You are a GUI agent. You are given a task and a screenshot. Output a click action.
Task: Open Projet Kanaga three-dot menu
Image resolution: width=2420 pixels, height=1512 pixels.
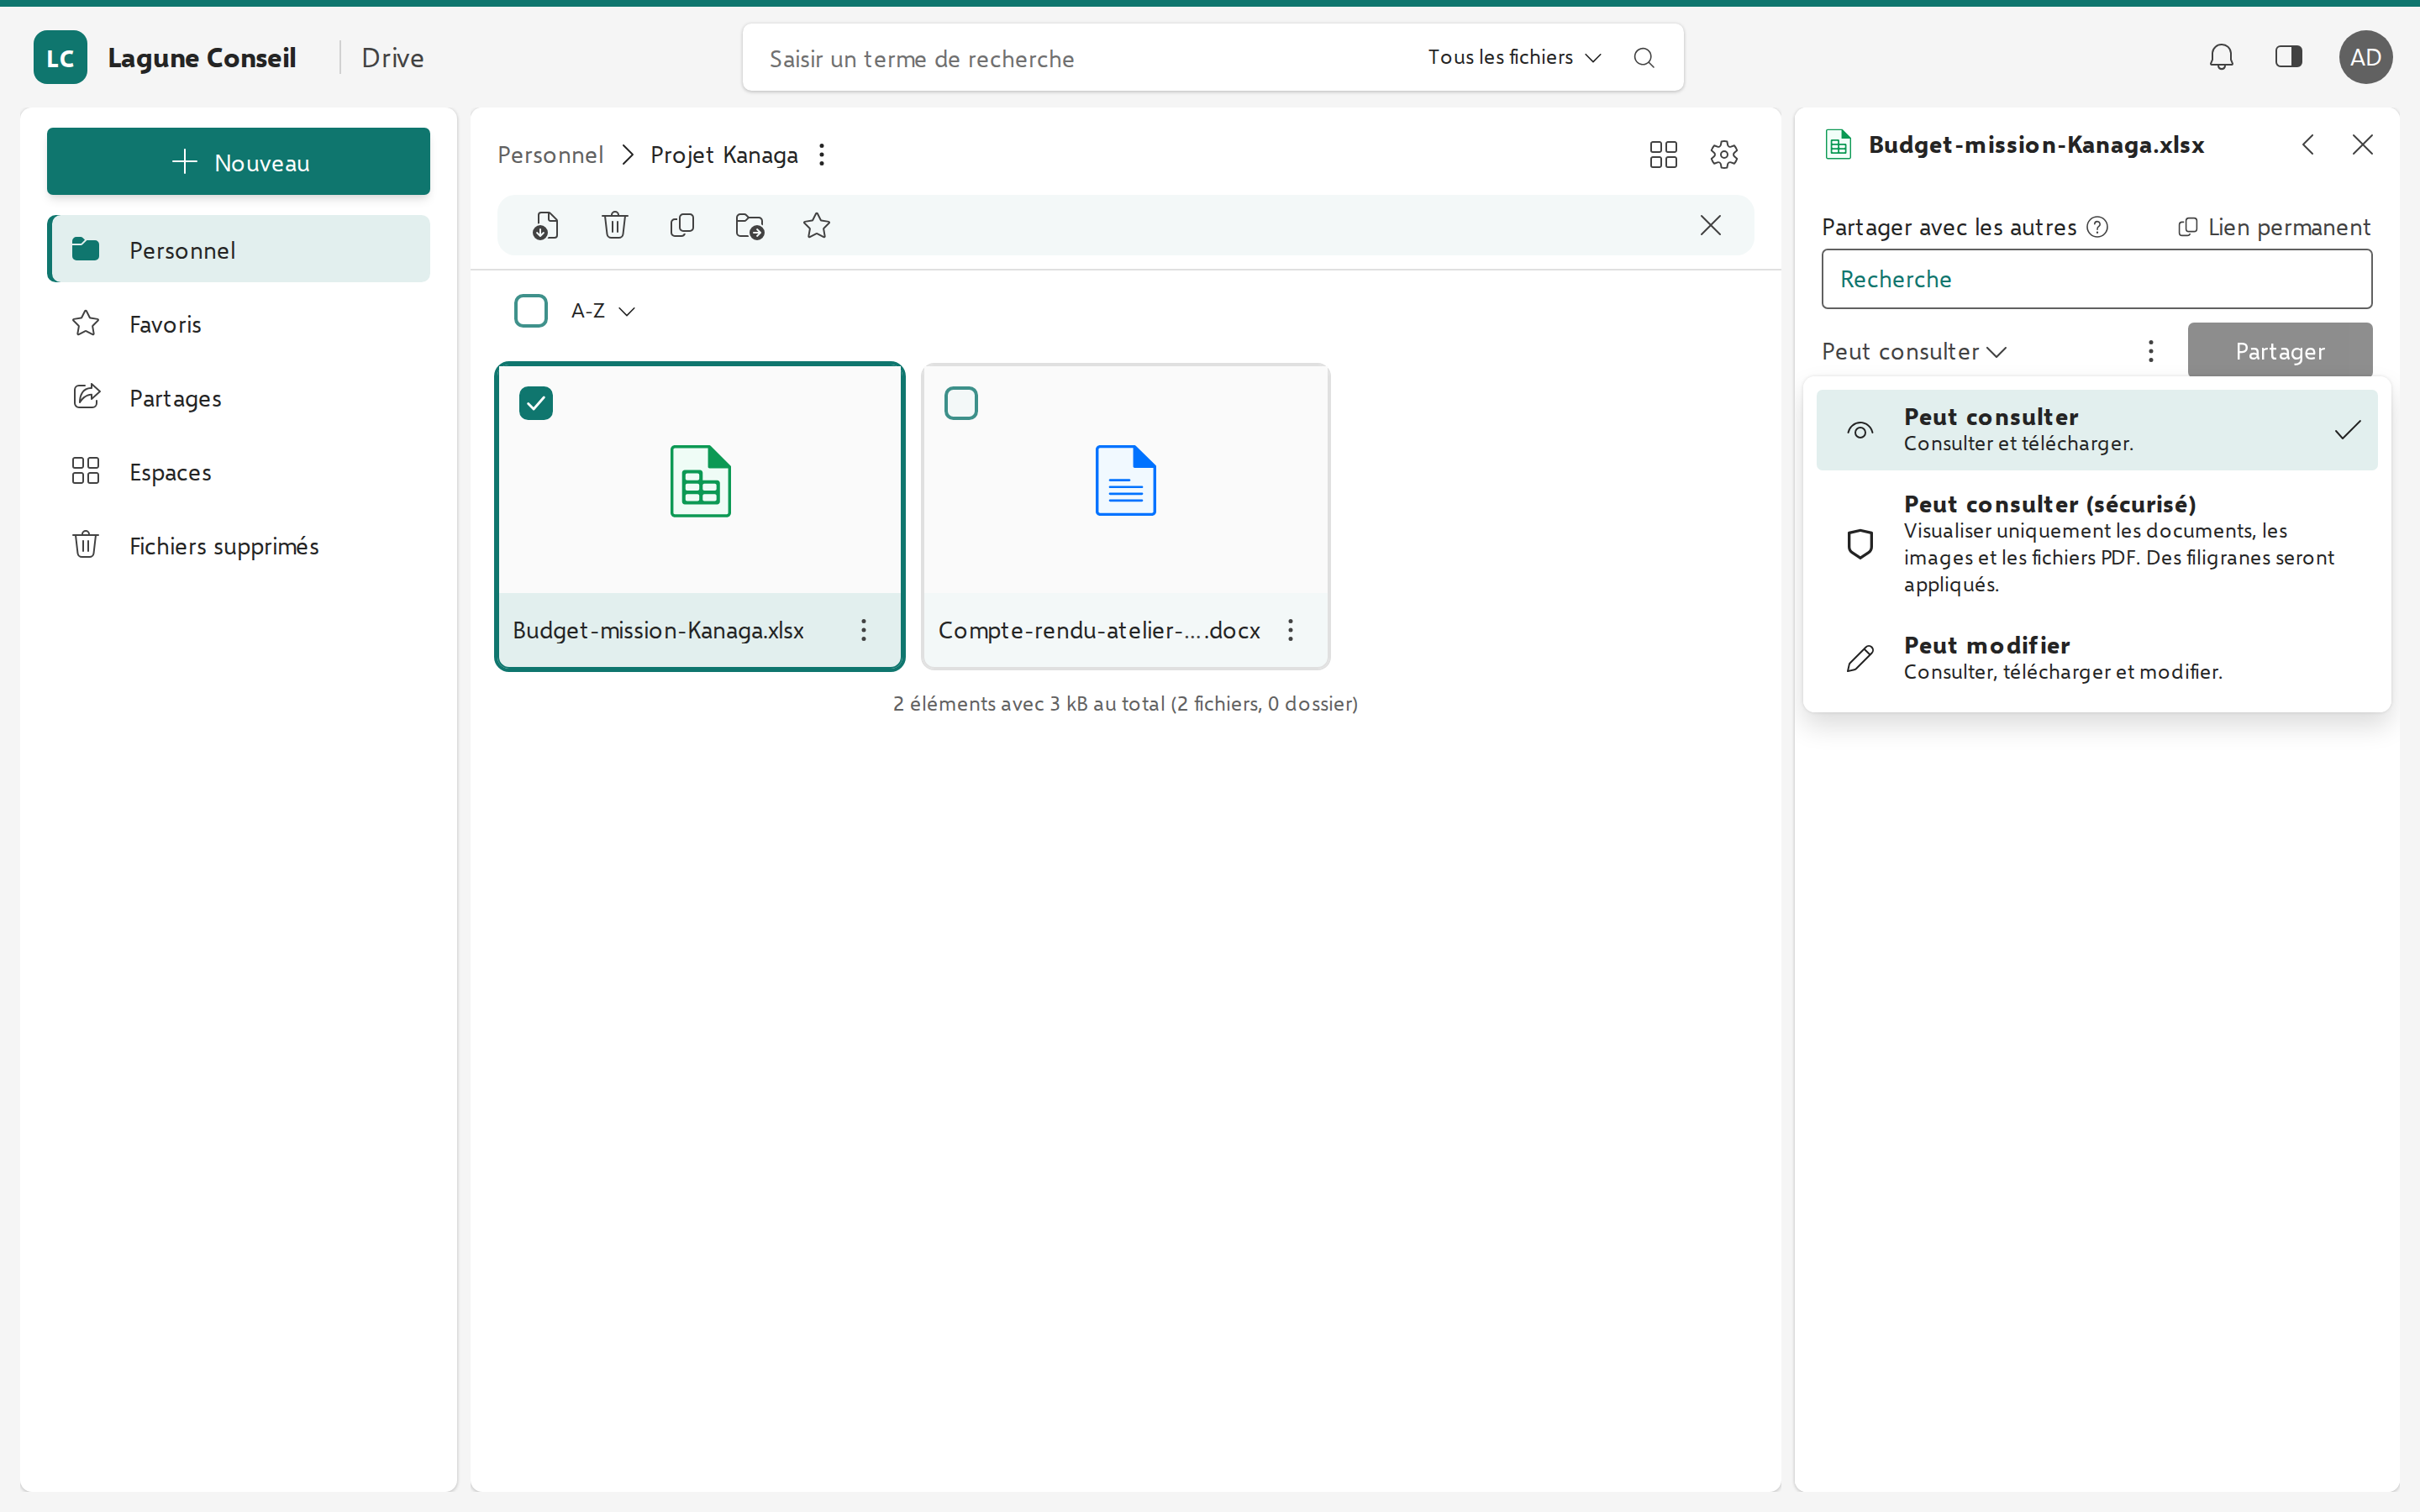click(x=822, y=155)
